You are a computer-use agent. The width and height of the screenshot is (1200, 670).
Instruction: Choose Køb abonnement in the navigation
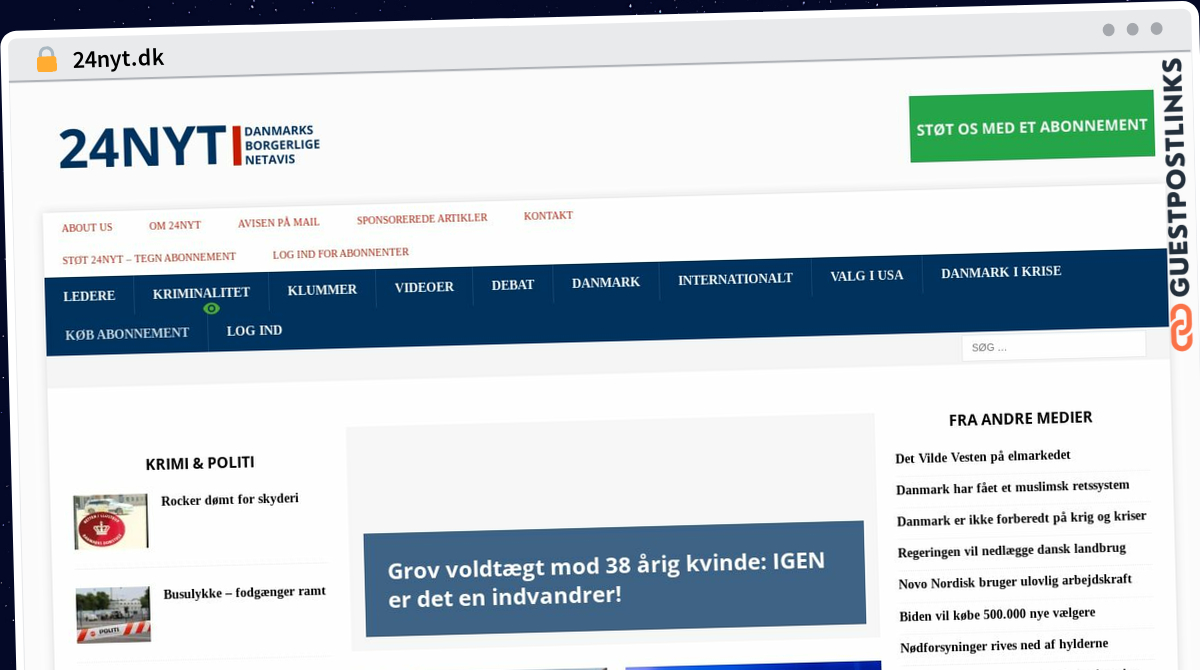[x=127, y=334]
